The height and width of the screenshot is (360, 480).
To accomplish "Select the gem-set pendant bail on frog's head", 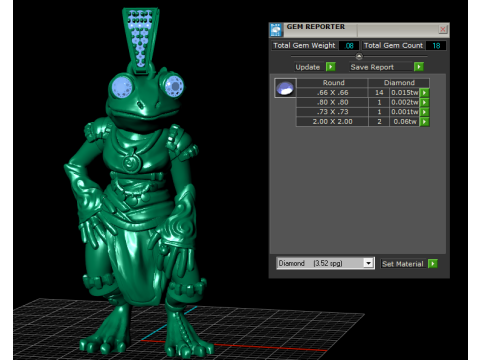I will pos(141,39).
